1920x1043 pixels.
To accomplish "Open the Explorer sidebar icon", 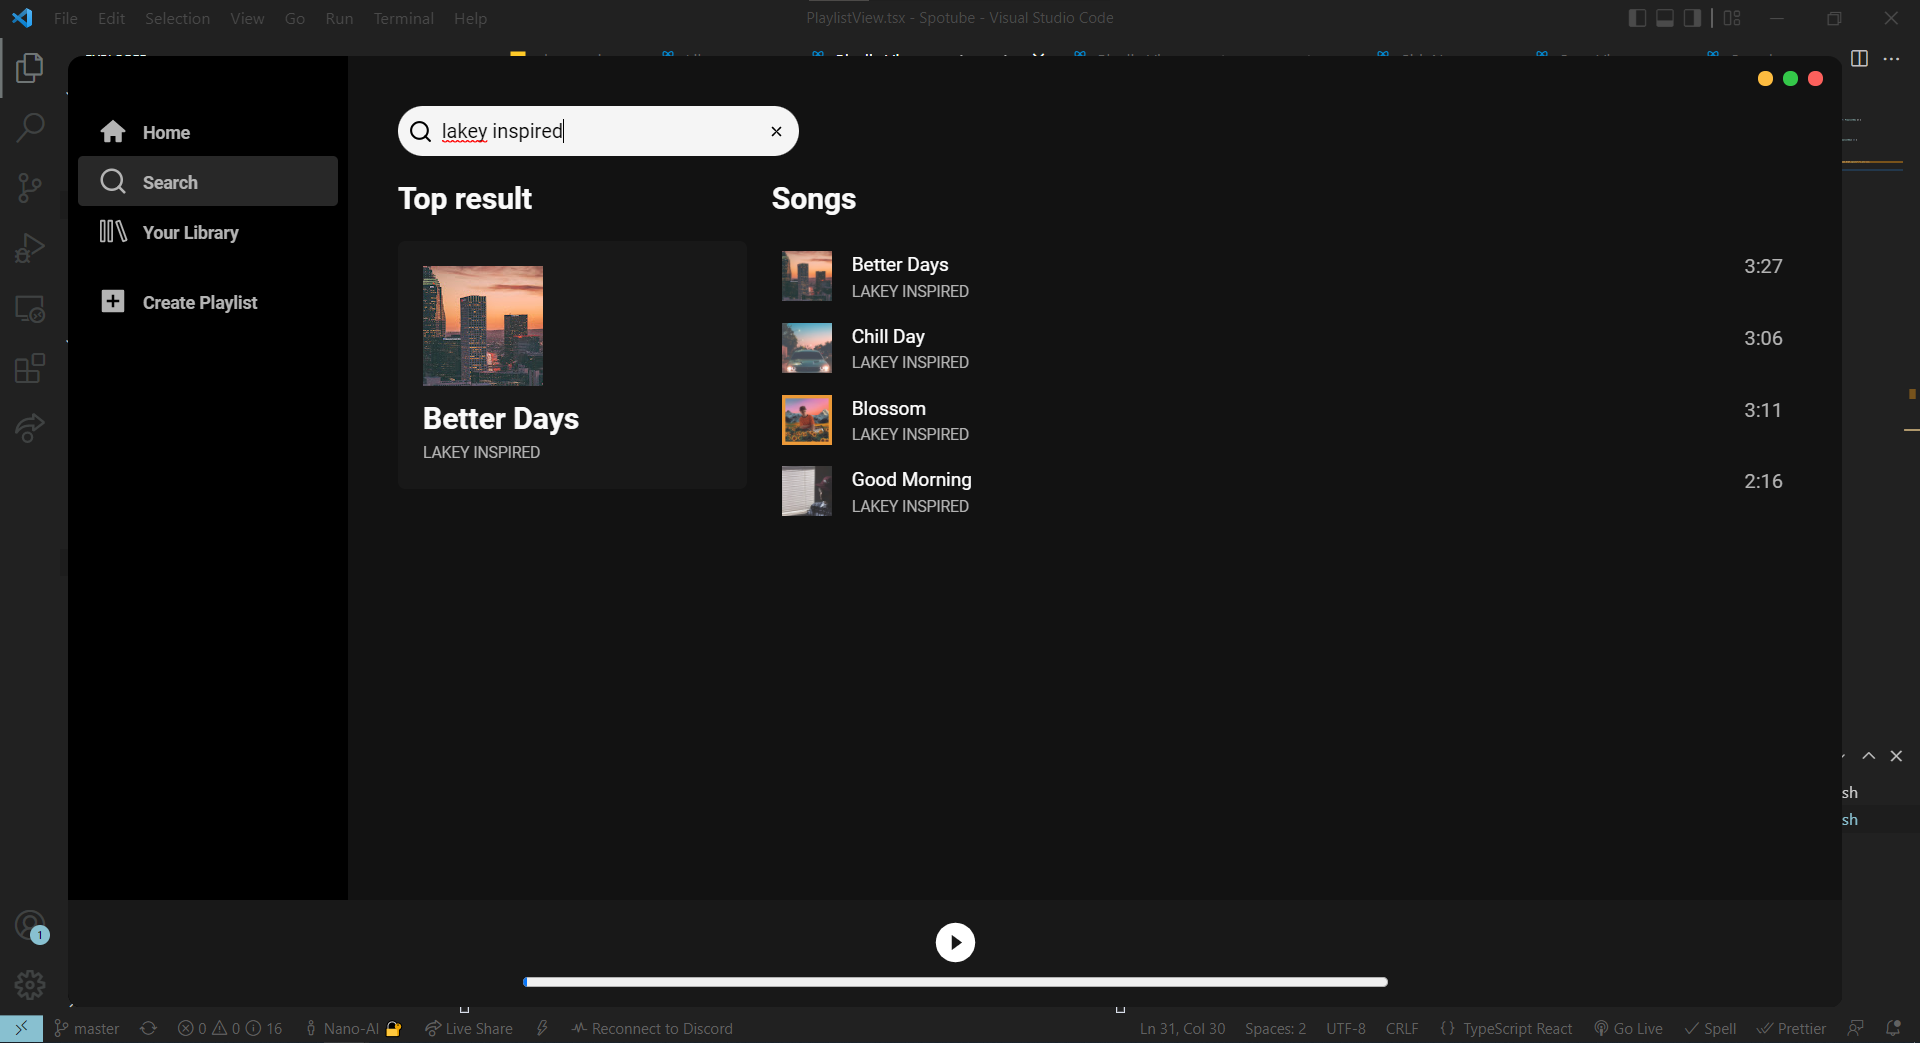I will click(x=29, y=68).
